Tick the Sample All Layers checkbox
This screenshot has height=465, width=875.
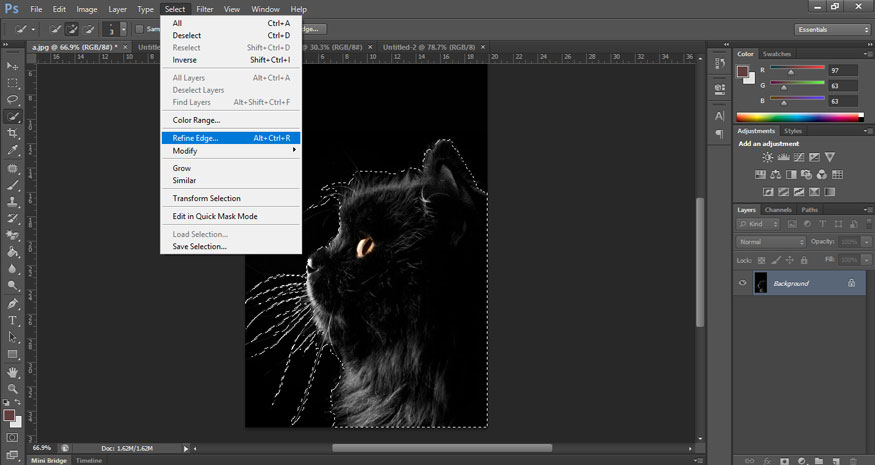[140, 29]
